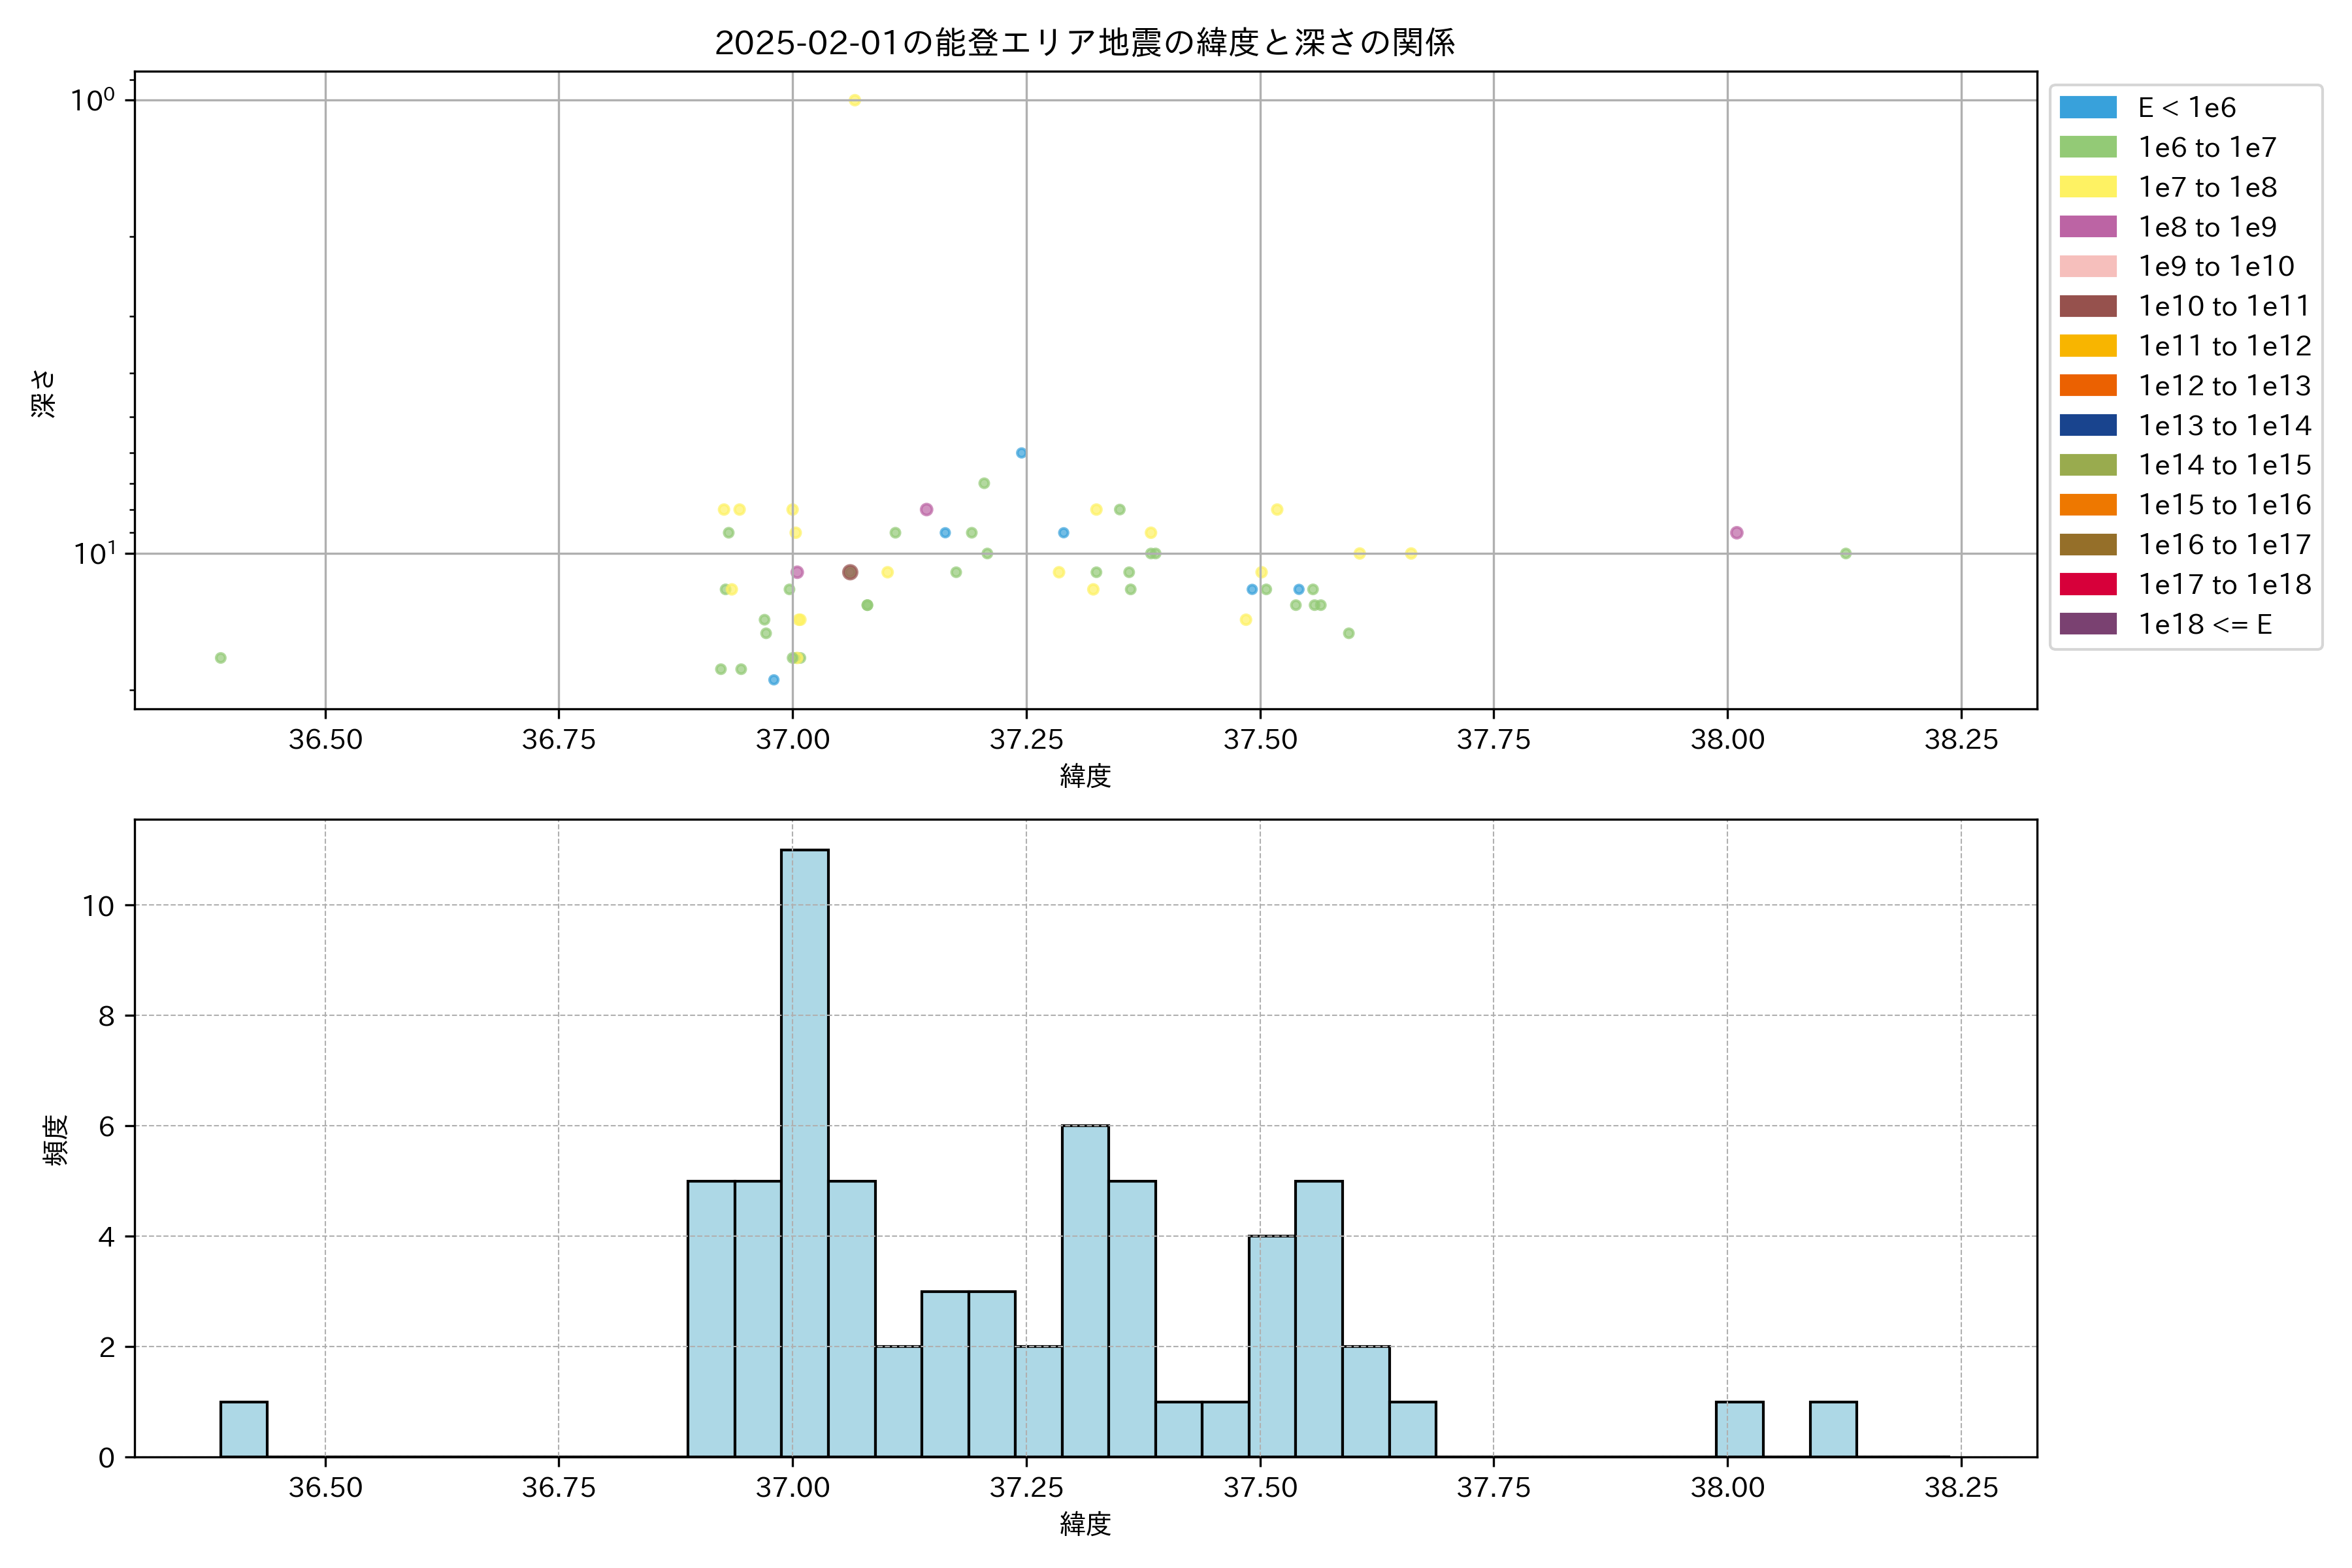Click the leftmost green scatter point
Image resolution: width=2352 pixels, height=1568 pixels.
pyautogui.click(x=221, y=658)
